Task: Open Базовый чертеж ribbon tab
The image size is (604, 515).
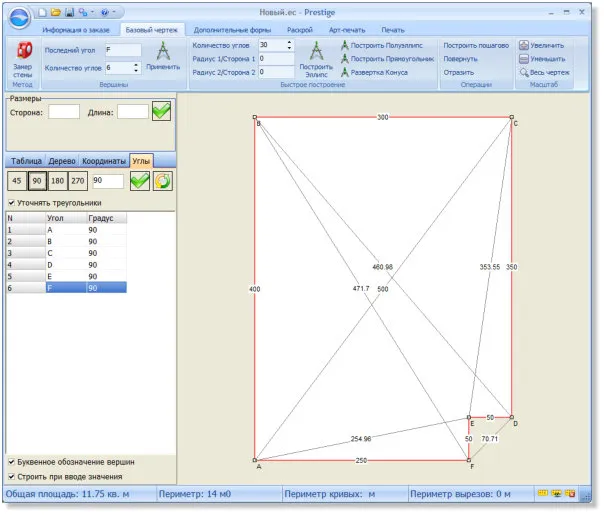Action: point(152,30)
